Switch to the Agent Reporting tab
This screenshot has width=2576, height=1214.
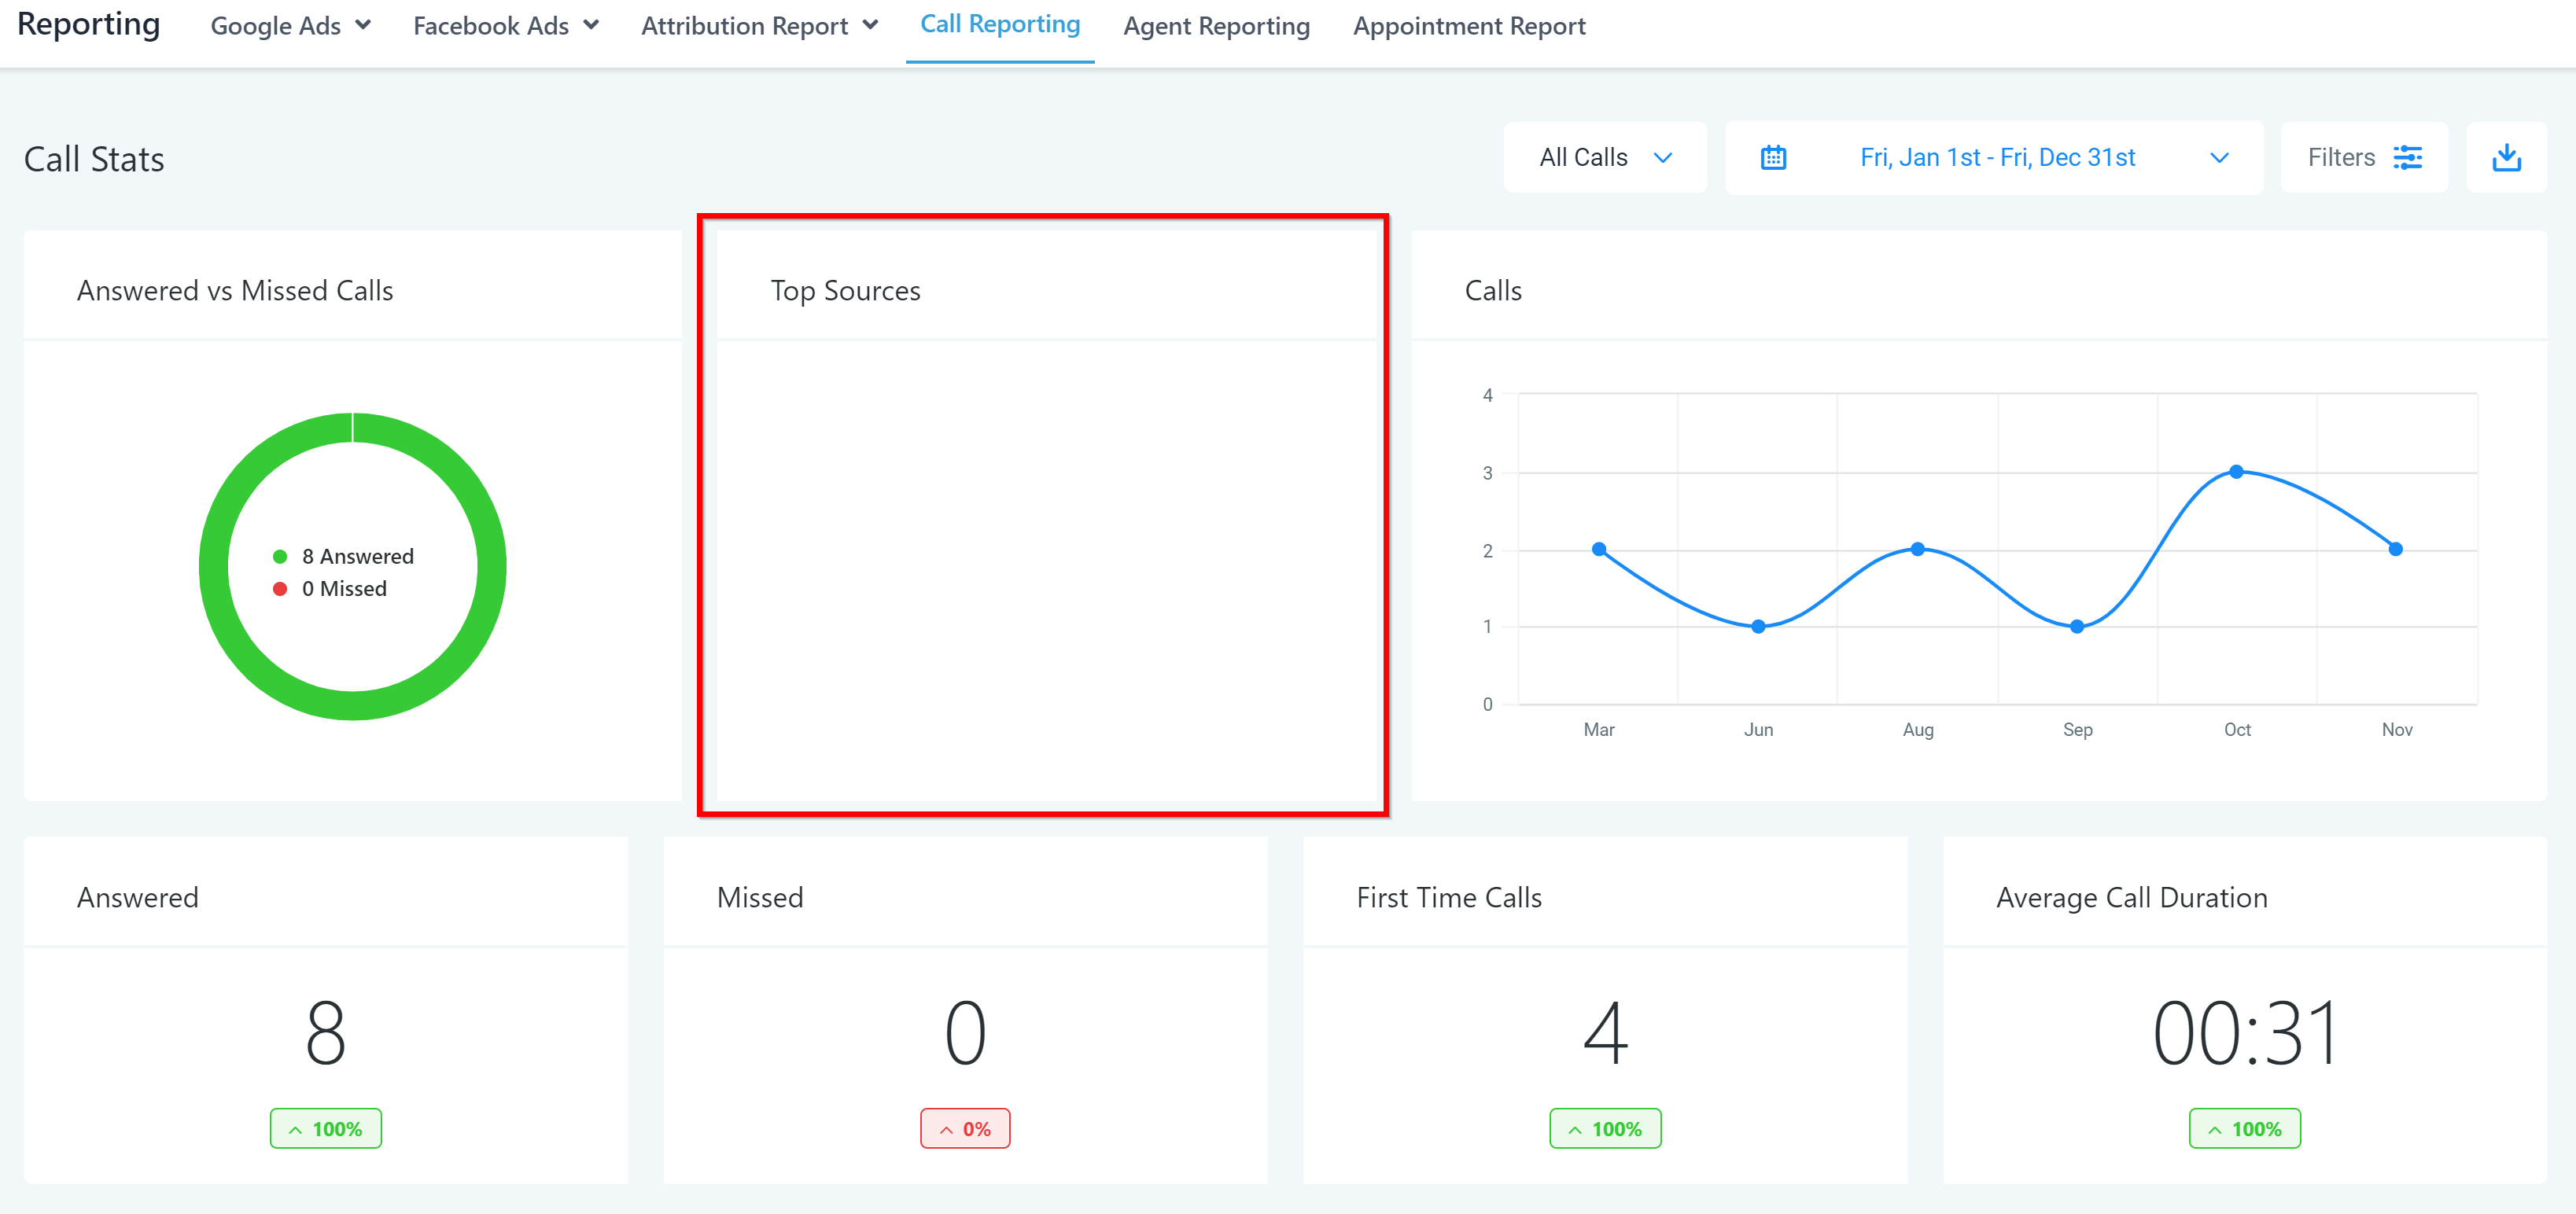click(x=1216, y=26)
